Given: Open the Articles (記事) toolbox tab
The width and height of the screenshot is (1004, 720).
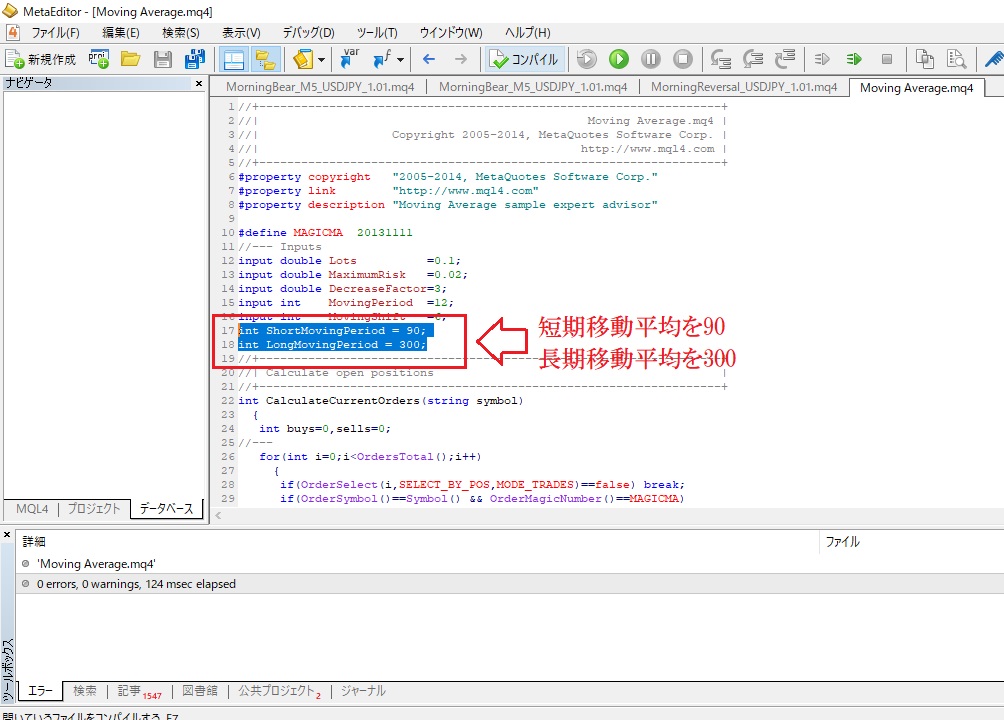Looking at the screenshot, I should (x=138, y=691).
